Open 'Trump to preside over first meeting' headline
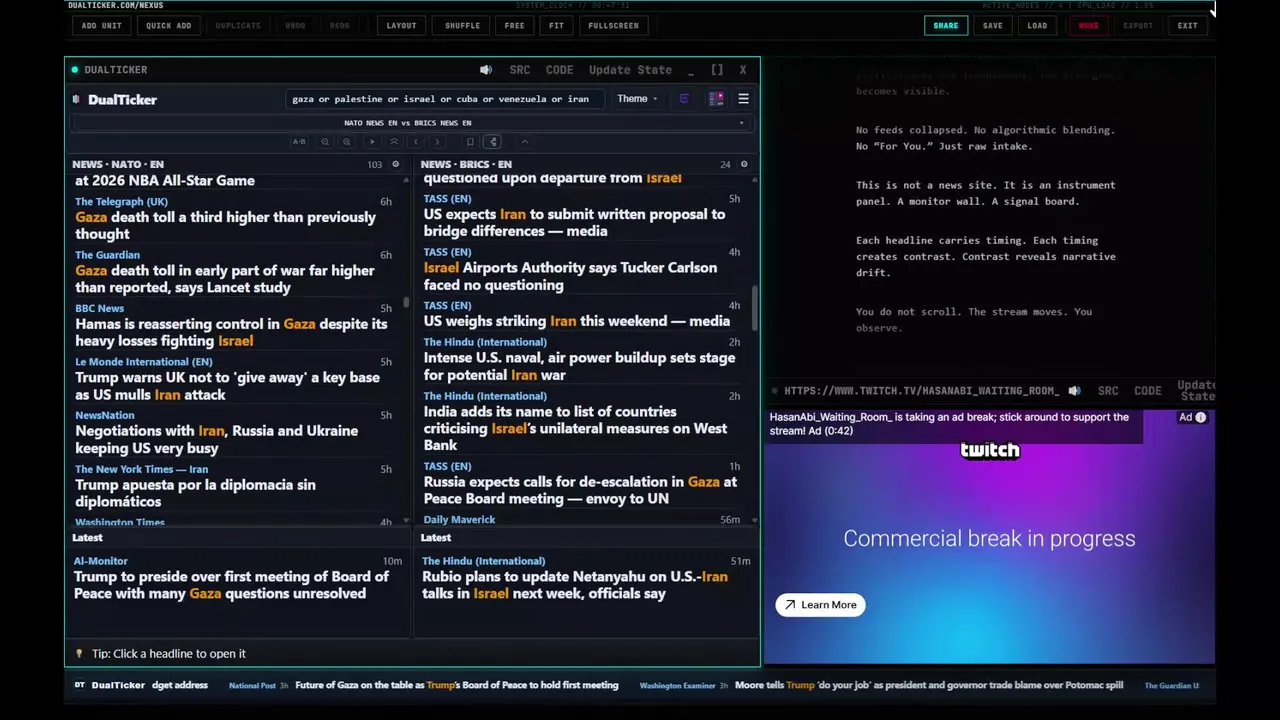 231,585
